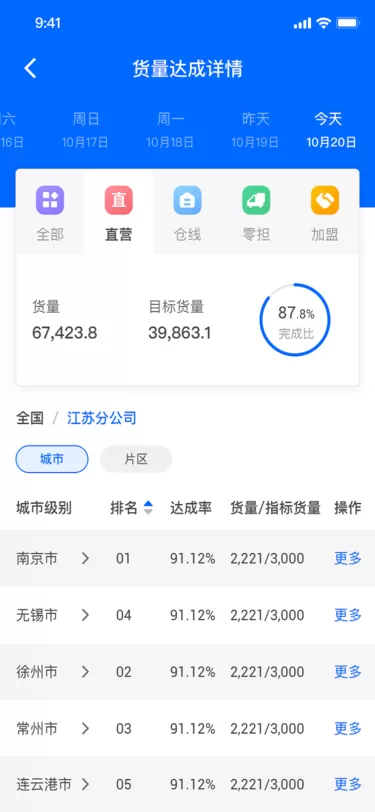Tap the battery status icon
The image size is (375, 812).
[x=347, y=23]
